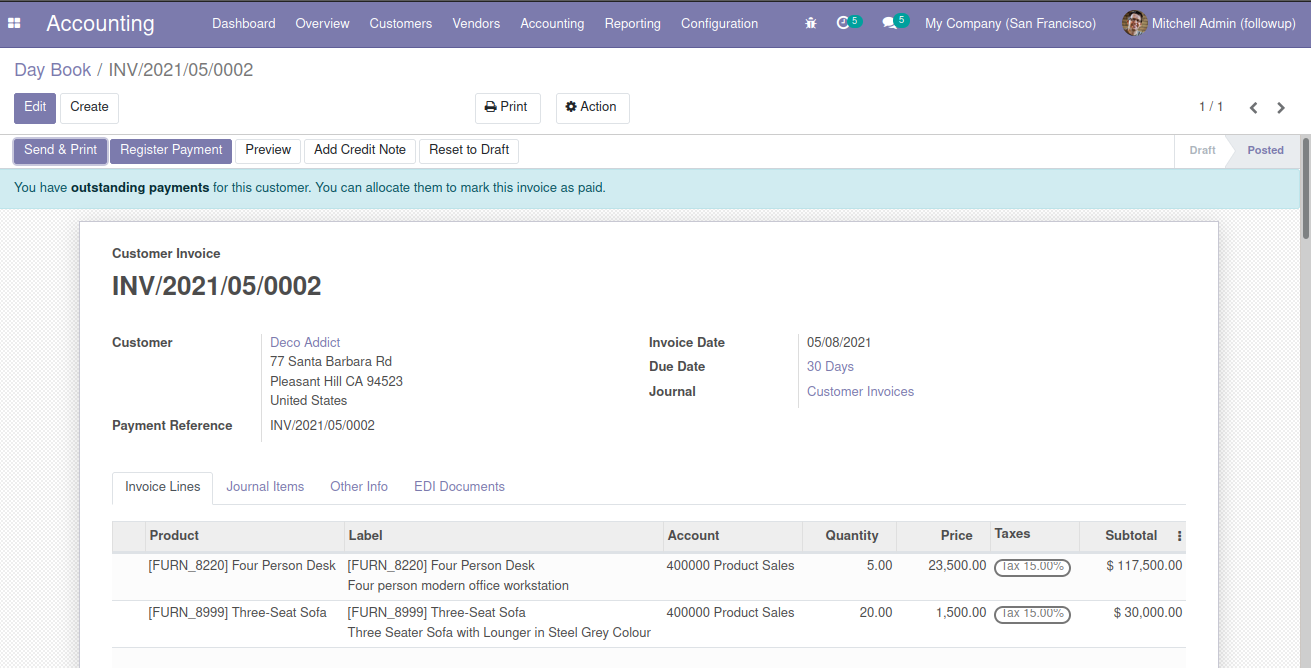Click Mitchell Admin user avatar
1311x668 pixels.
point(1134,23)
